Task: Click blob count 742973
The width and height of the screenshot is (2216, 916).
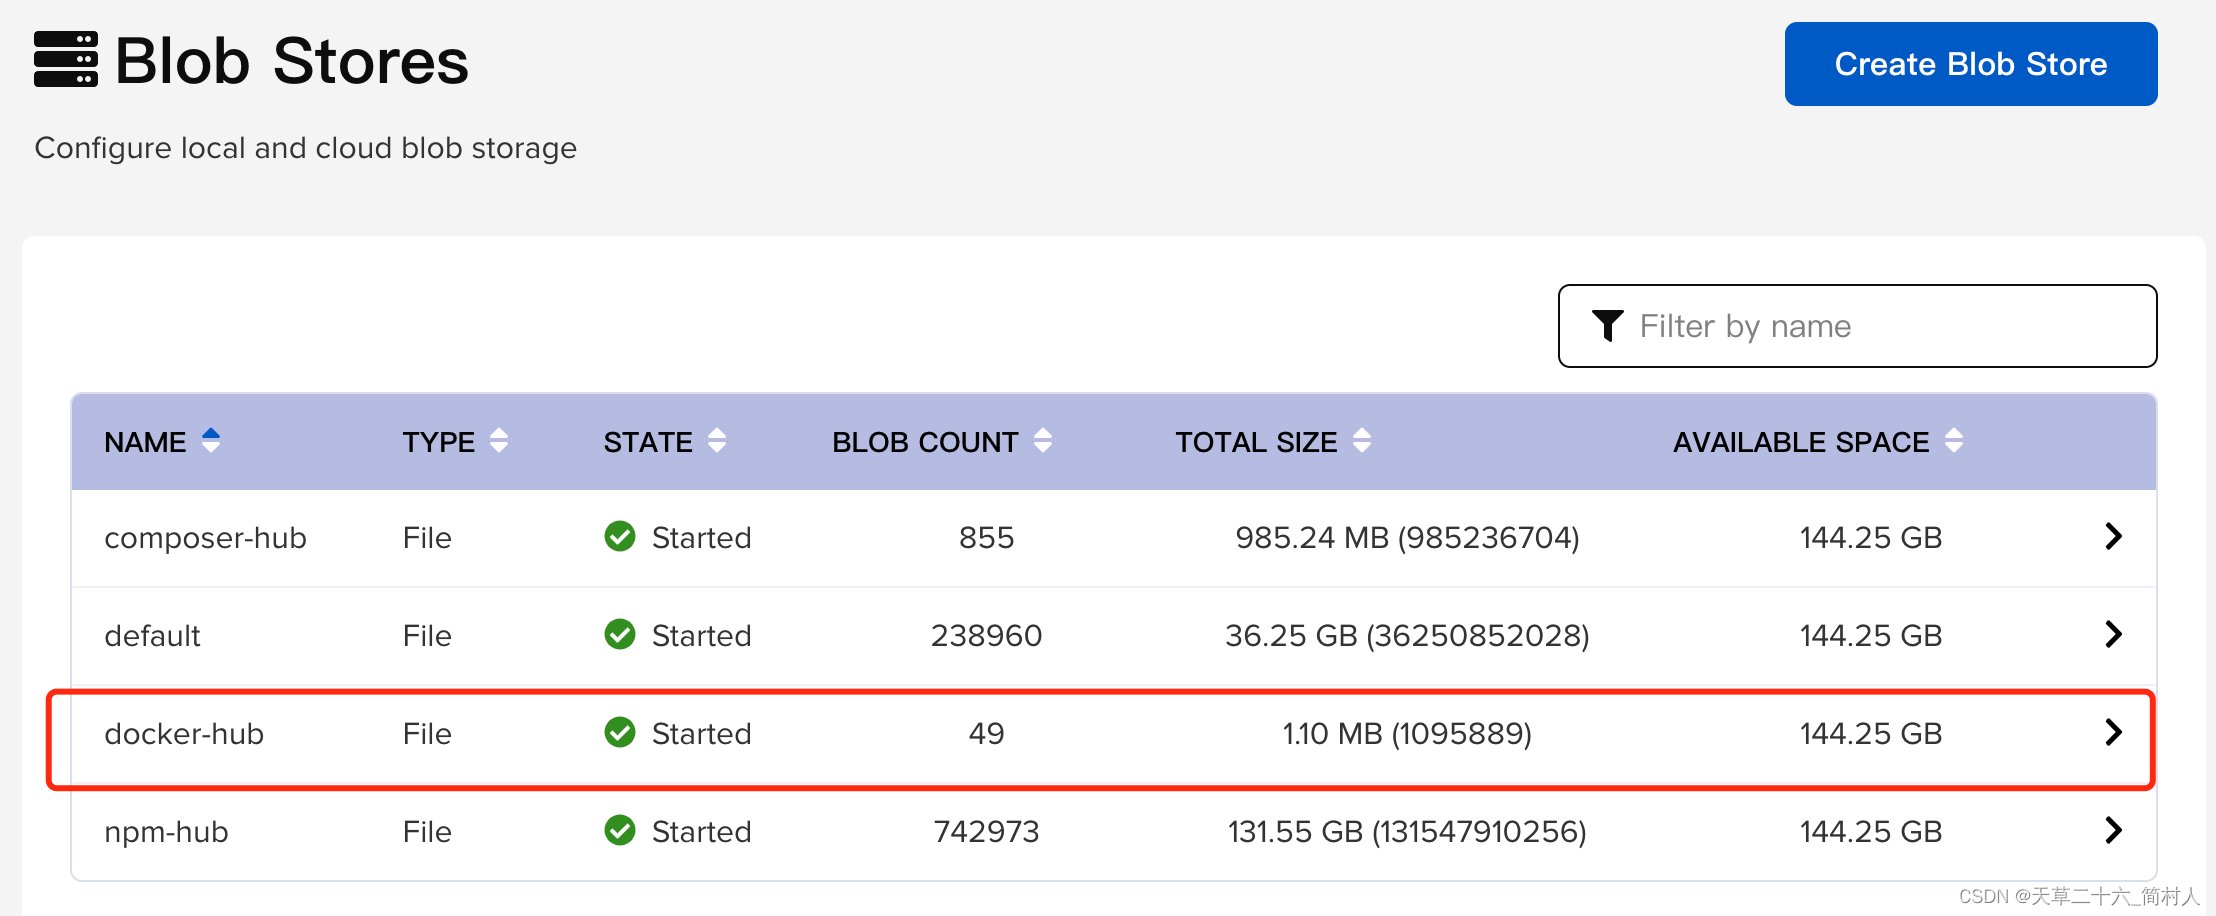Action: click(986, 832)
